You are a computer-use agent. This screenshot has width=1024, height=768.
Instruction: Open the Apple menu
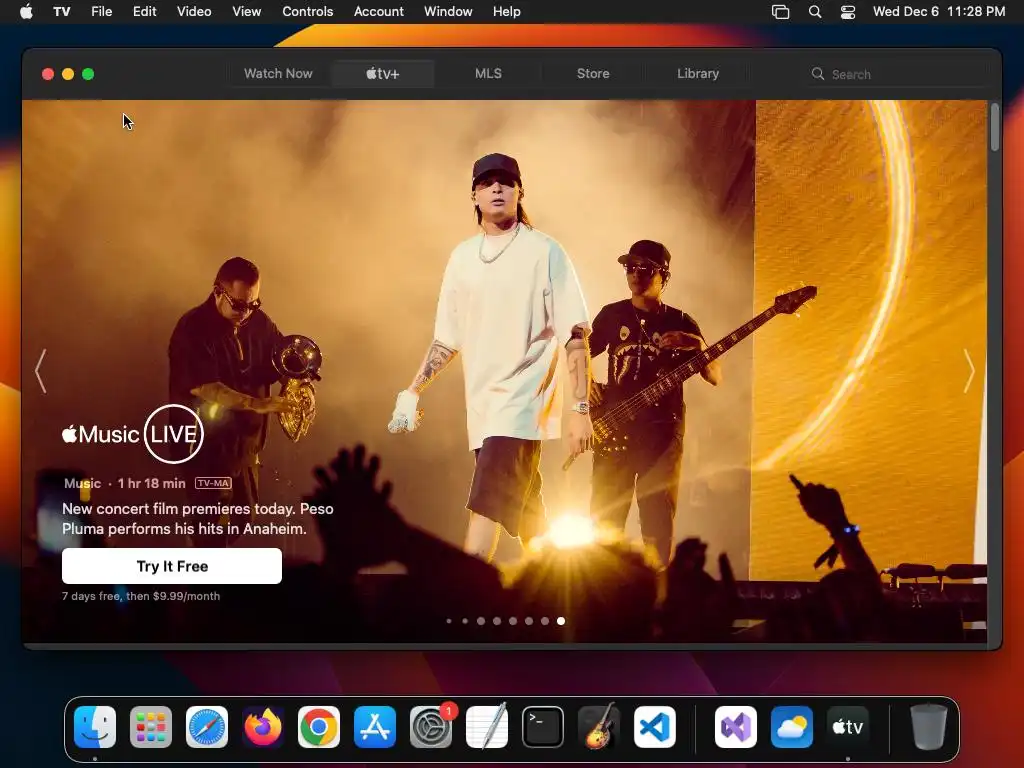point(26,11)
